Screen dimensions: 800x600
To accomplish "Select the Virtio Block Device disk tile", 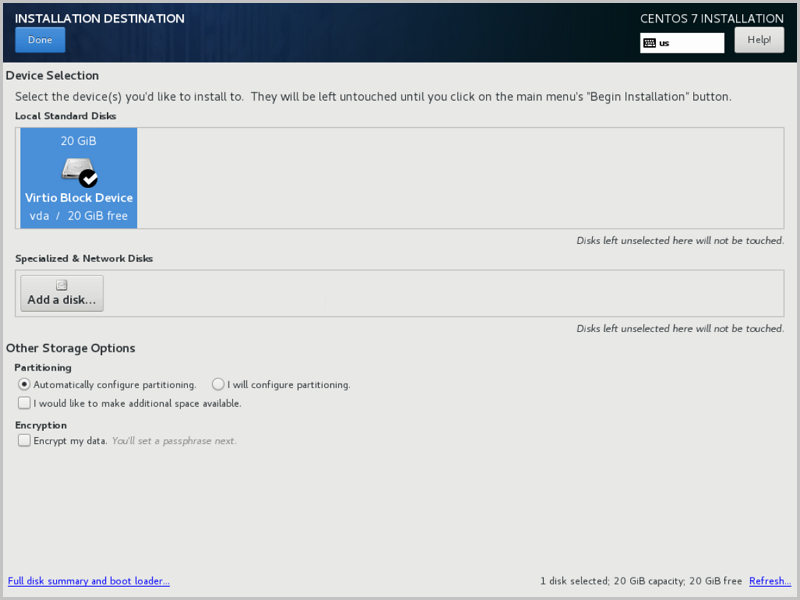I will point(79,177).
